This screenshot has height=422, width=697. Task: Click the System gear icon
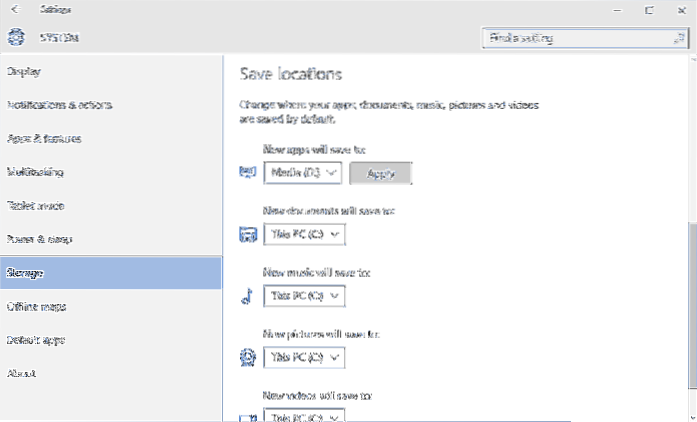(16, 37)
